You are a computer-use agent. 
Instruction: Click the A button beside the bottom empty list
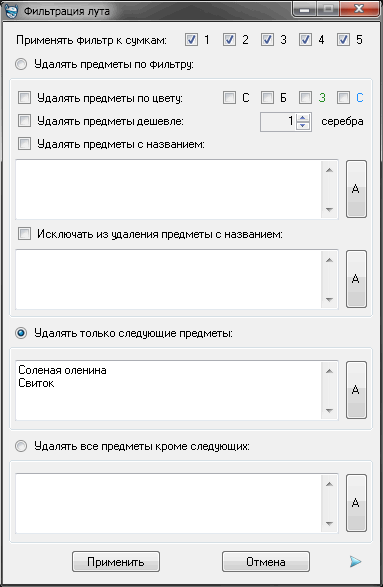[x=356, y=503]
